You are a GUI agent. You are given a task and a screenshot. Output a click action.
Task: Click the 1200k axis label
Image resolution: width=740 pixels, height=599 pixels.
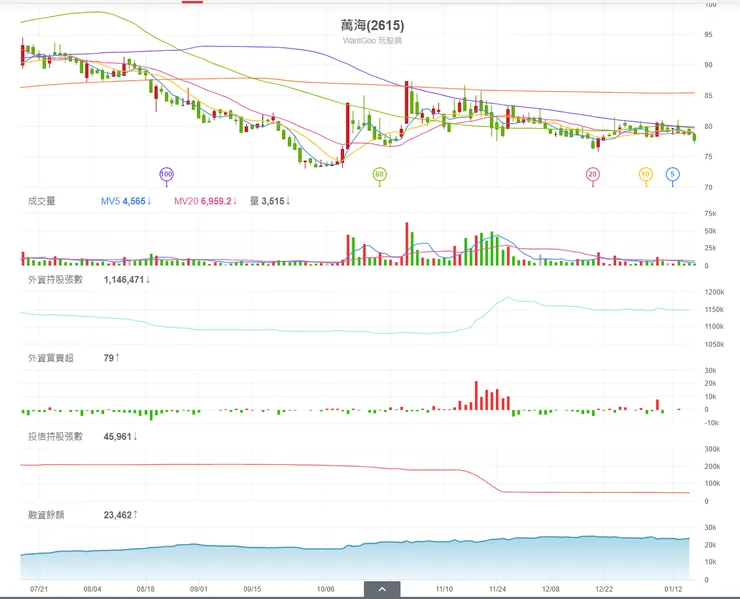tap(714, 292)
